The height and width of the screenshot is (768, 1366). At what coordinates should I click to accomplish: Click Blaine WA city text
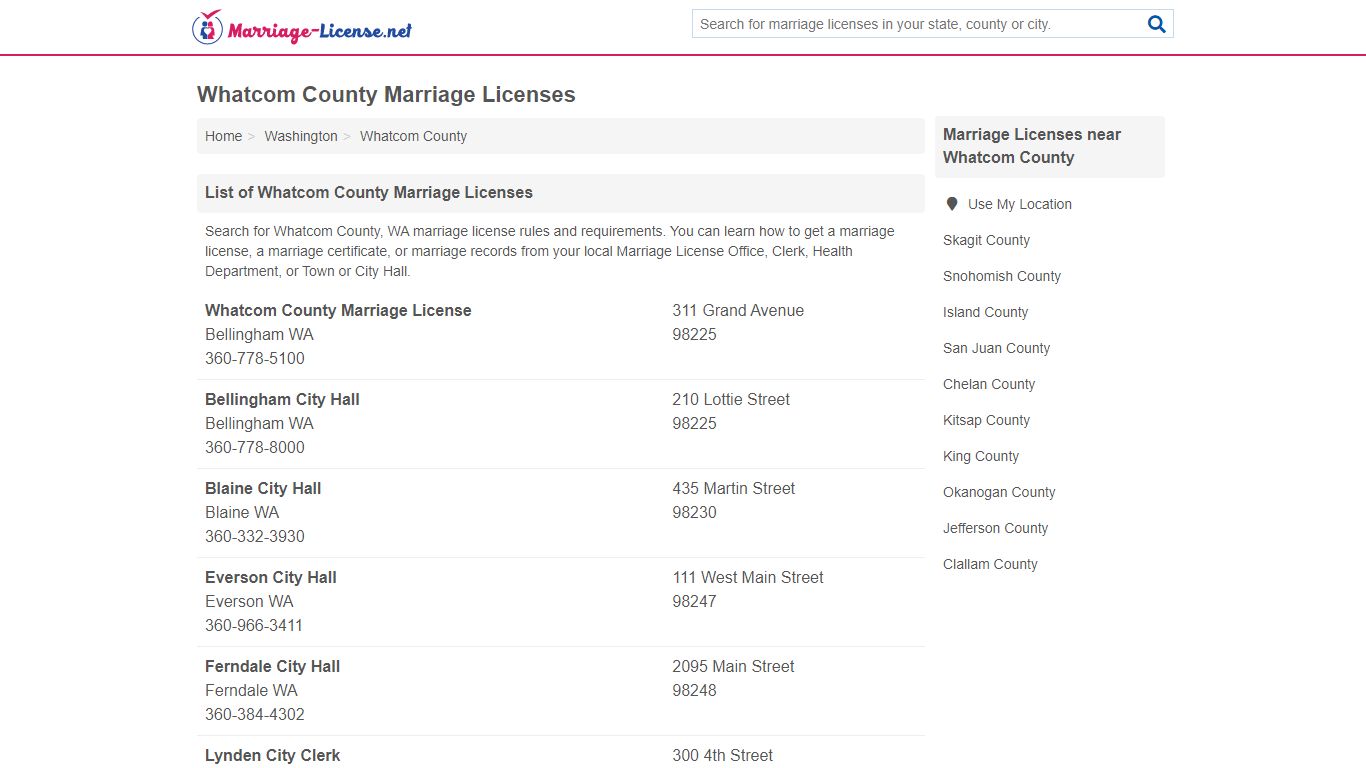pos(242,512)
